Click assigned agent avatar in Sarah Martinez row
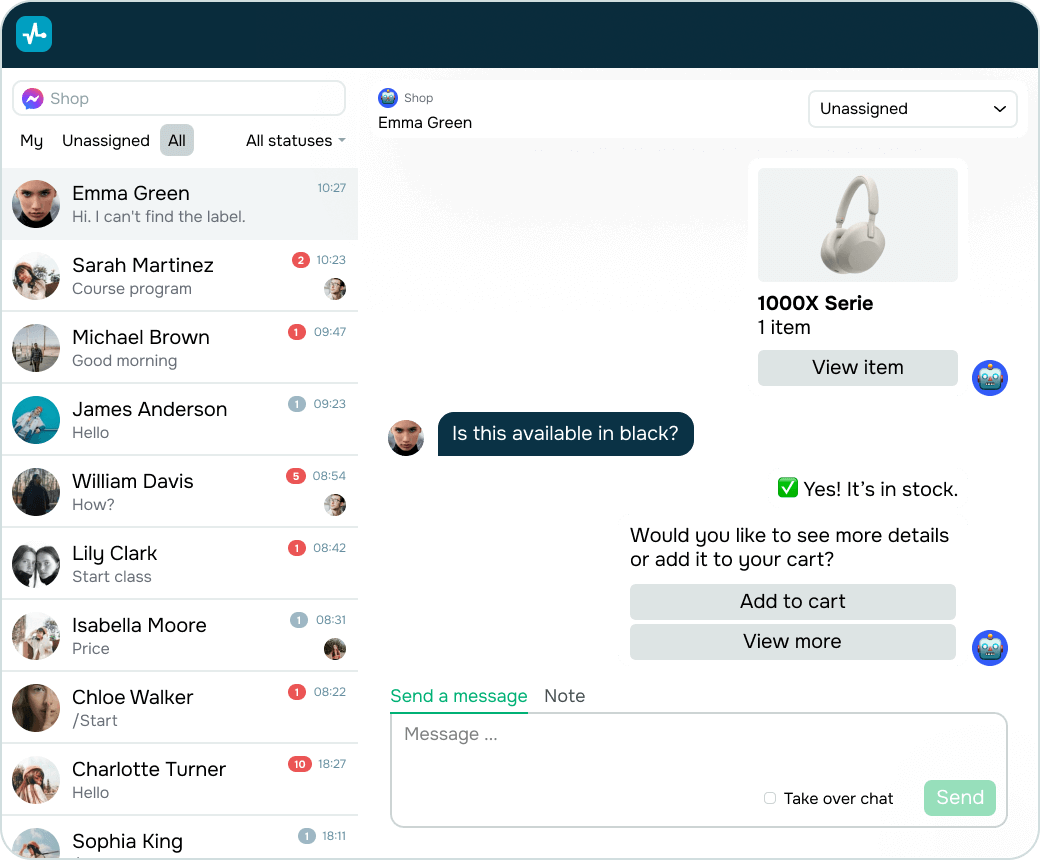Screen dimensions: 1040x860 click(335, 288)
